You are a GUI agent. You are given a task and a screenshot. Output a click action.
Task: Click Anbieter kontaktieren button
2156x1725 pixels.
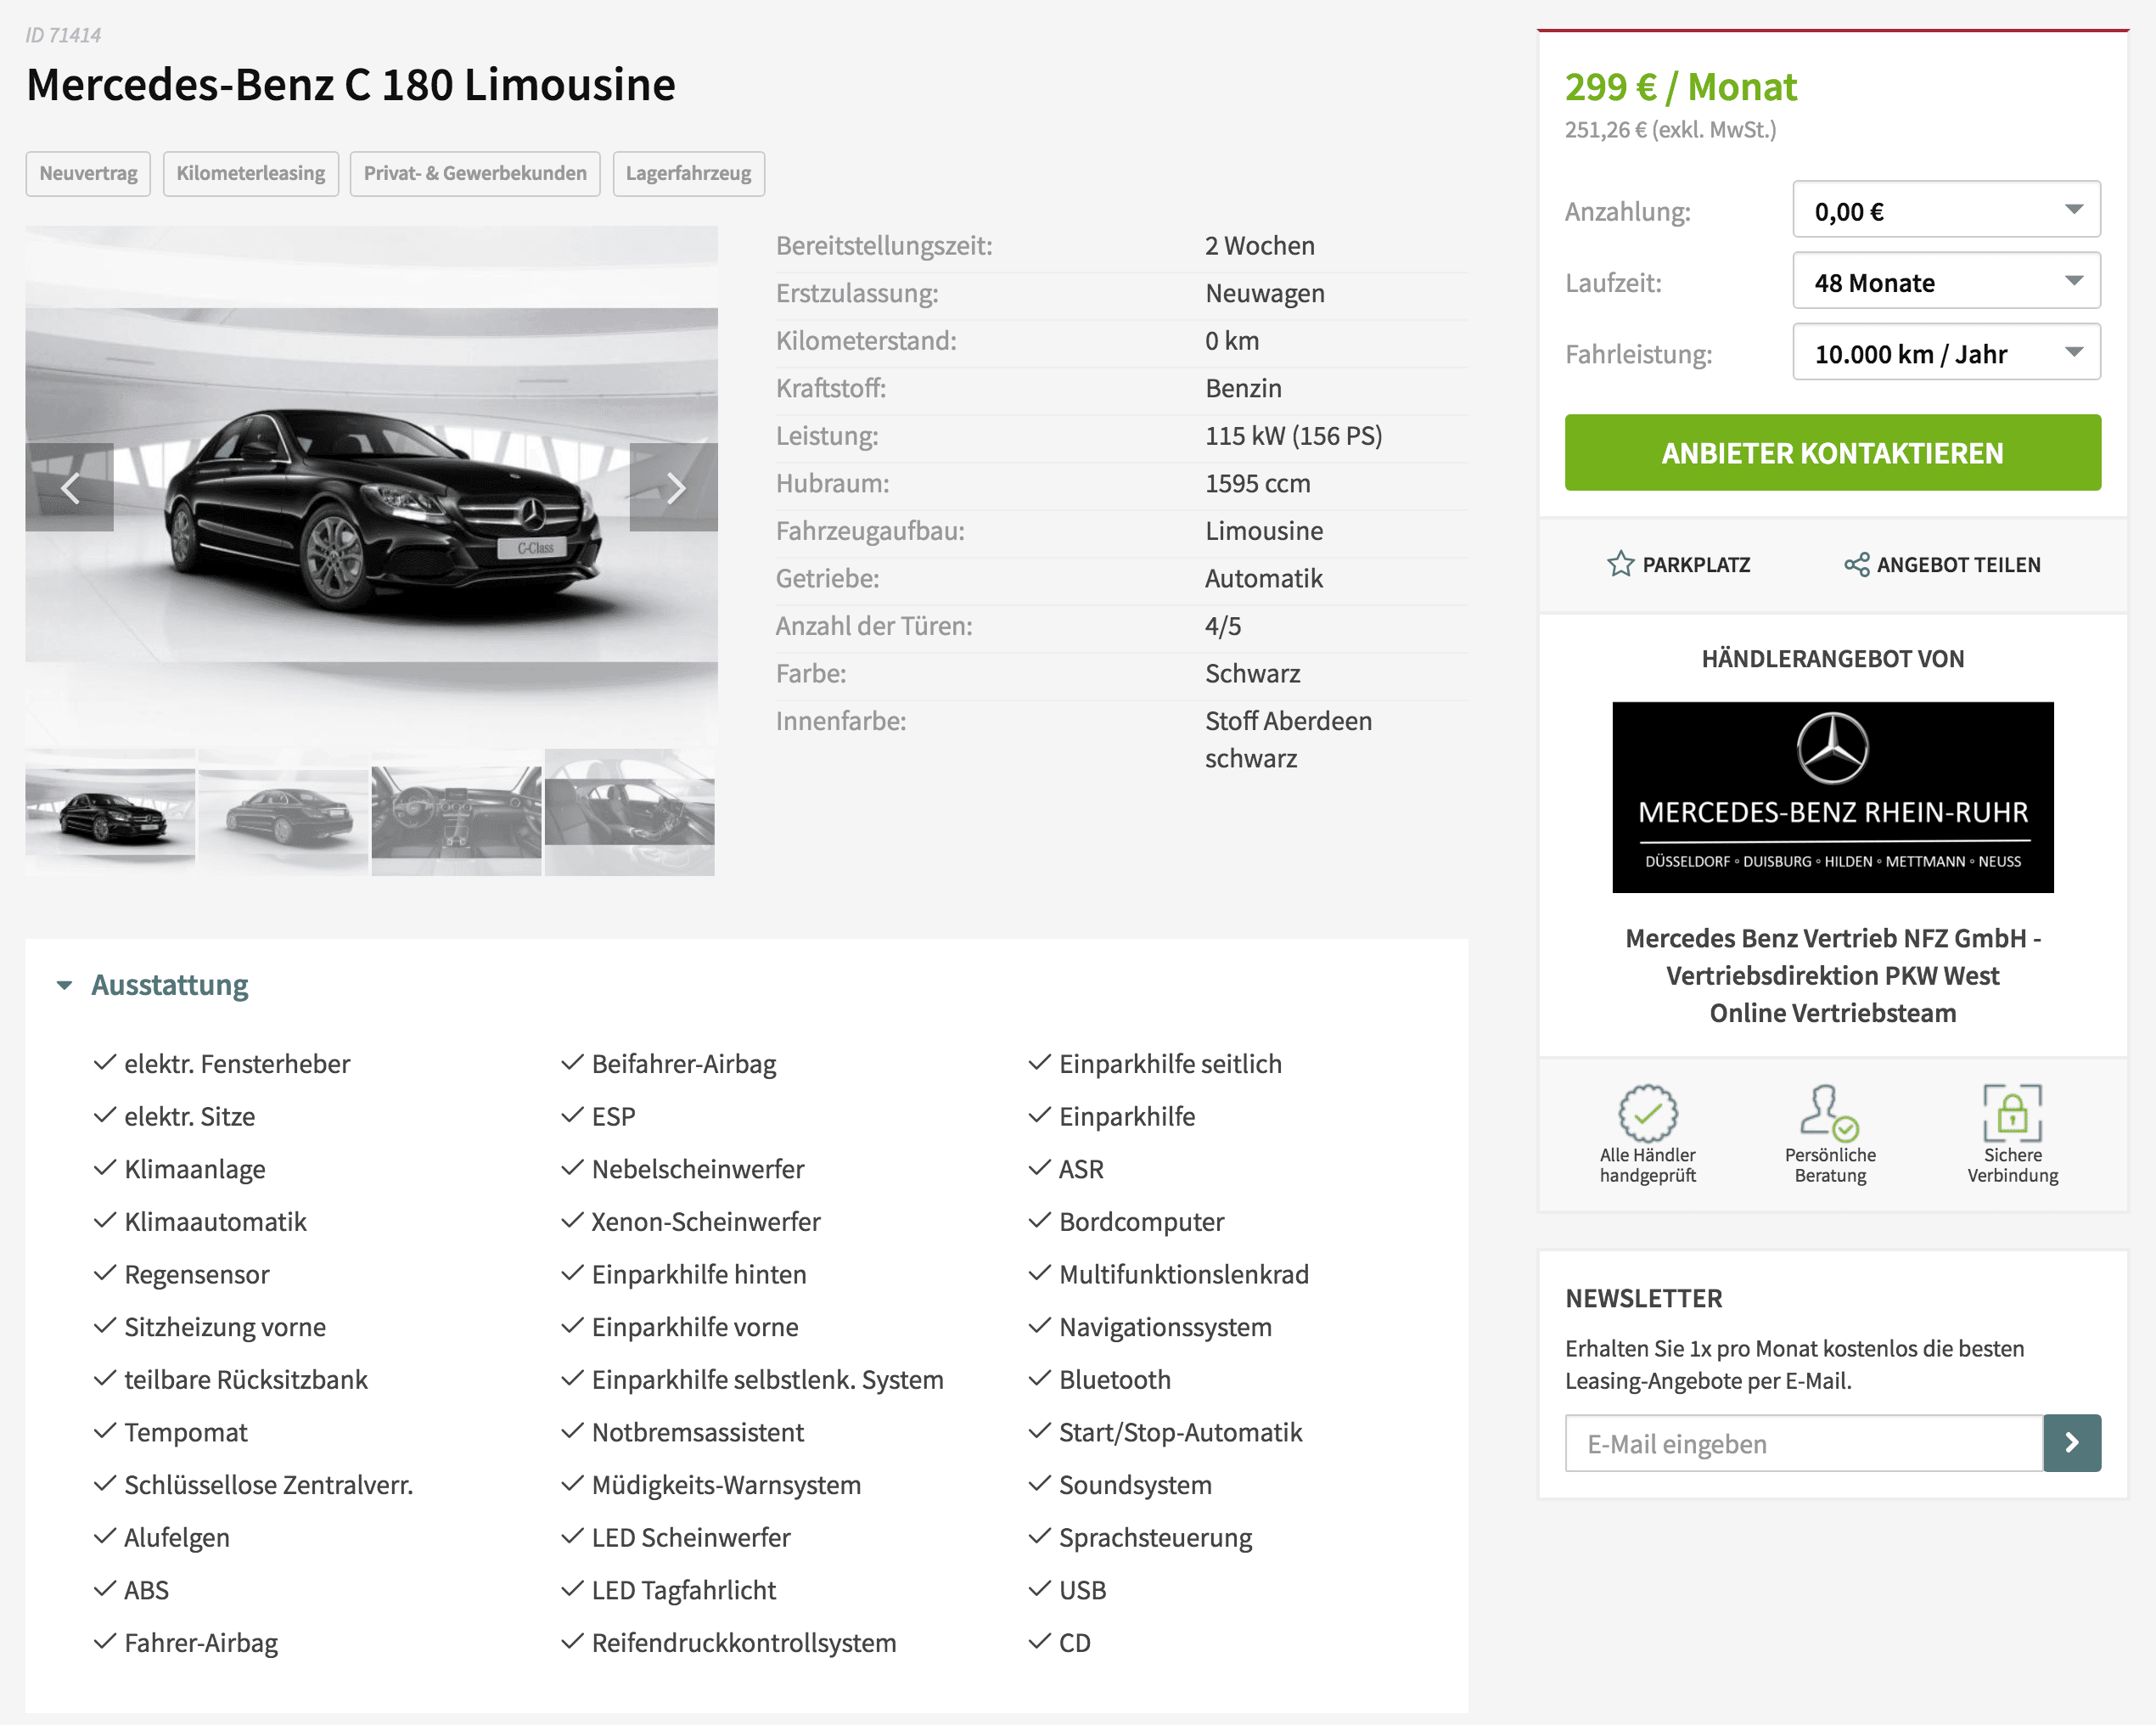click(1832, 452)
